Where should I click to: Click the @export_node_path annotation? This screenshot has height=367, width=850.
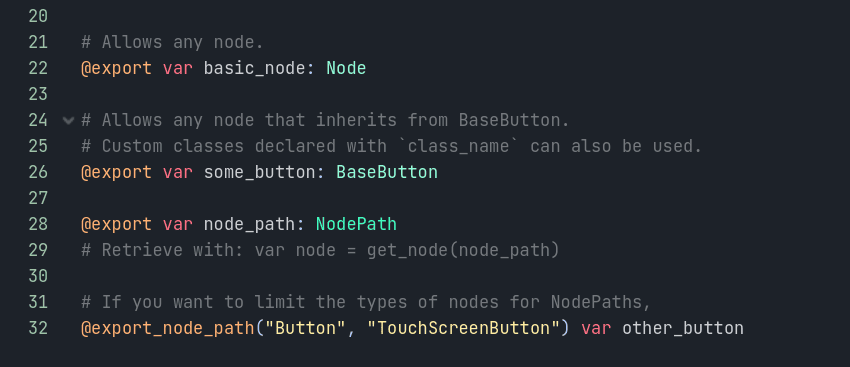[x=168, y=329]
